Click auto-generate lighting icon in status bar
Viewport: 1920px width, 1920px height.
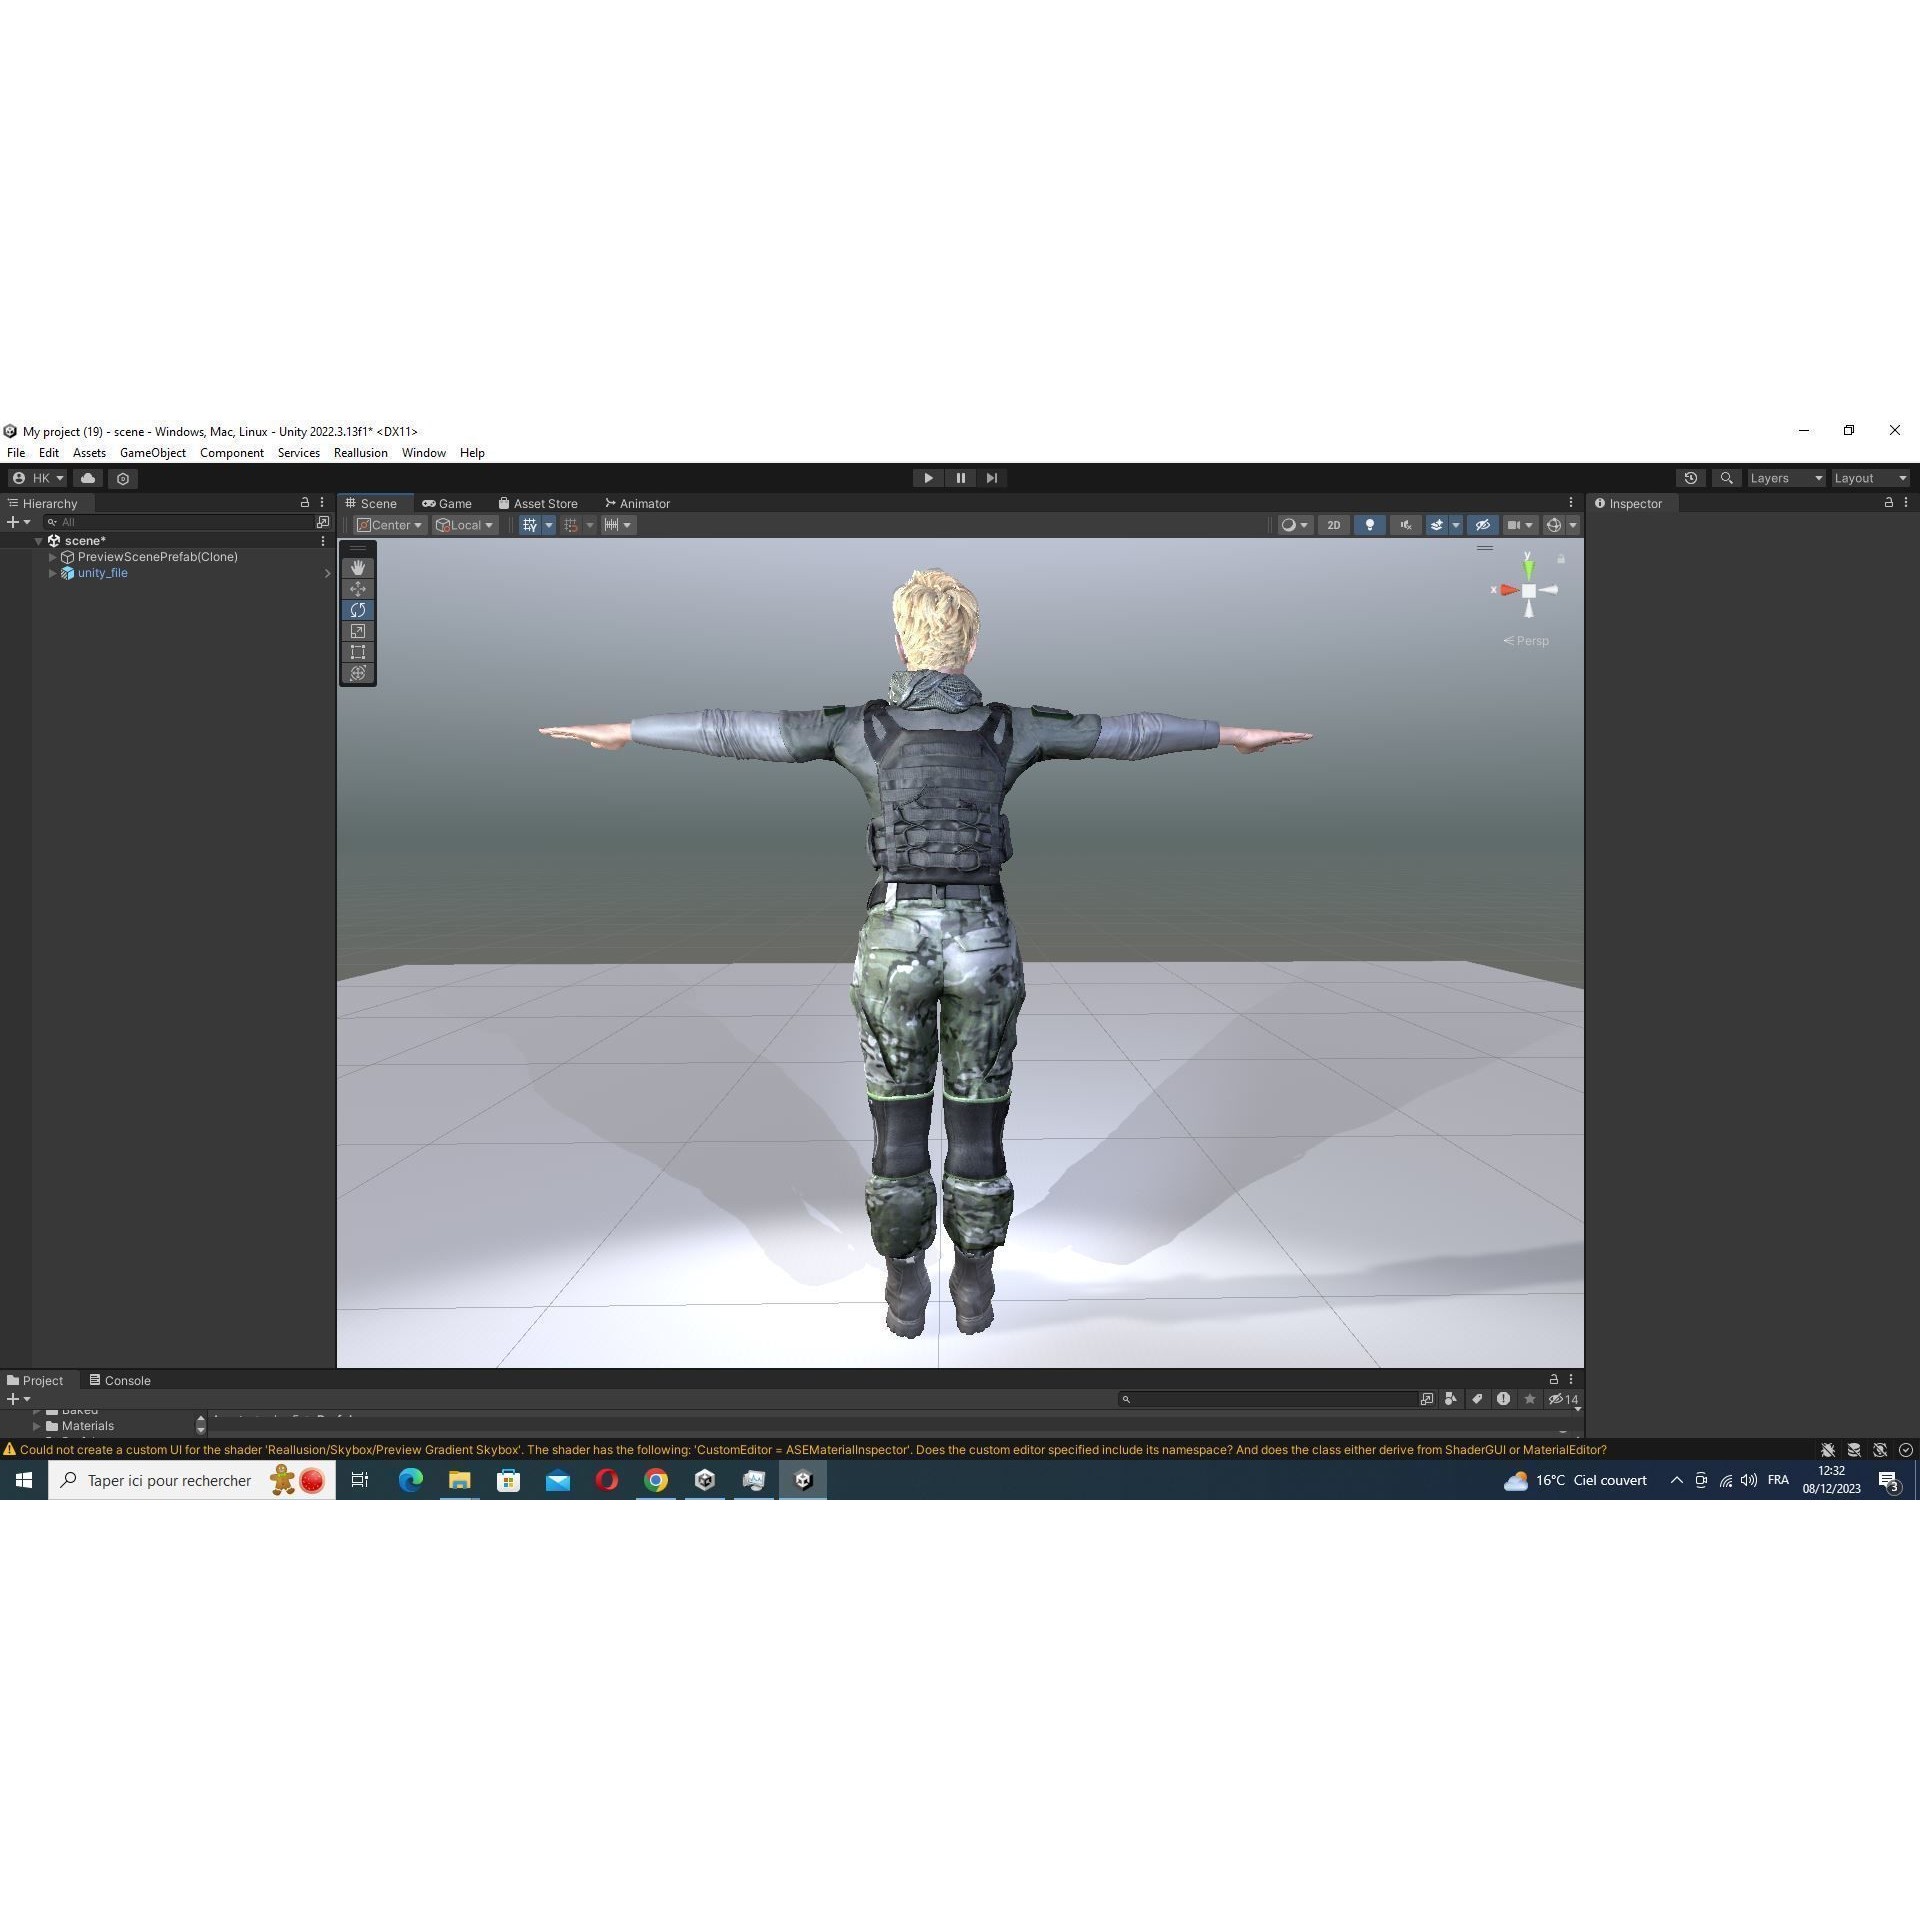coord(1879,1450)
